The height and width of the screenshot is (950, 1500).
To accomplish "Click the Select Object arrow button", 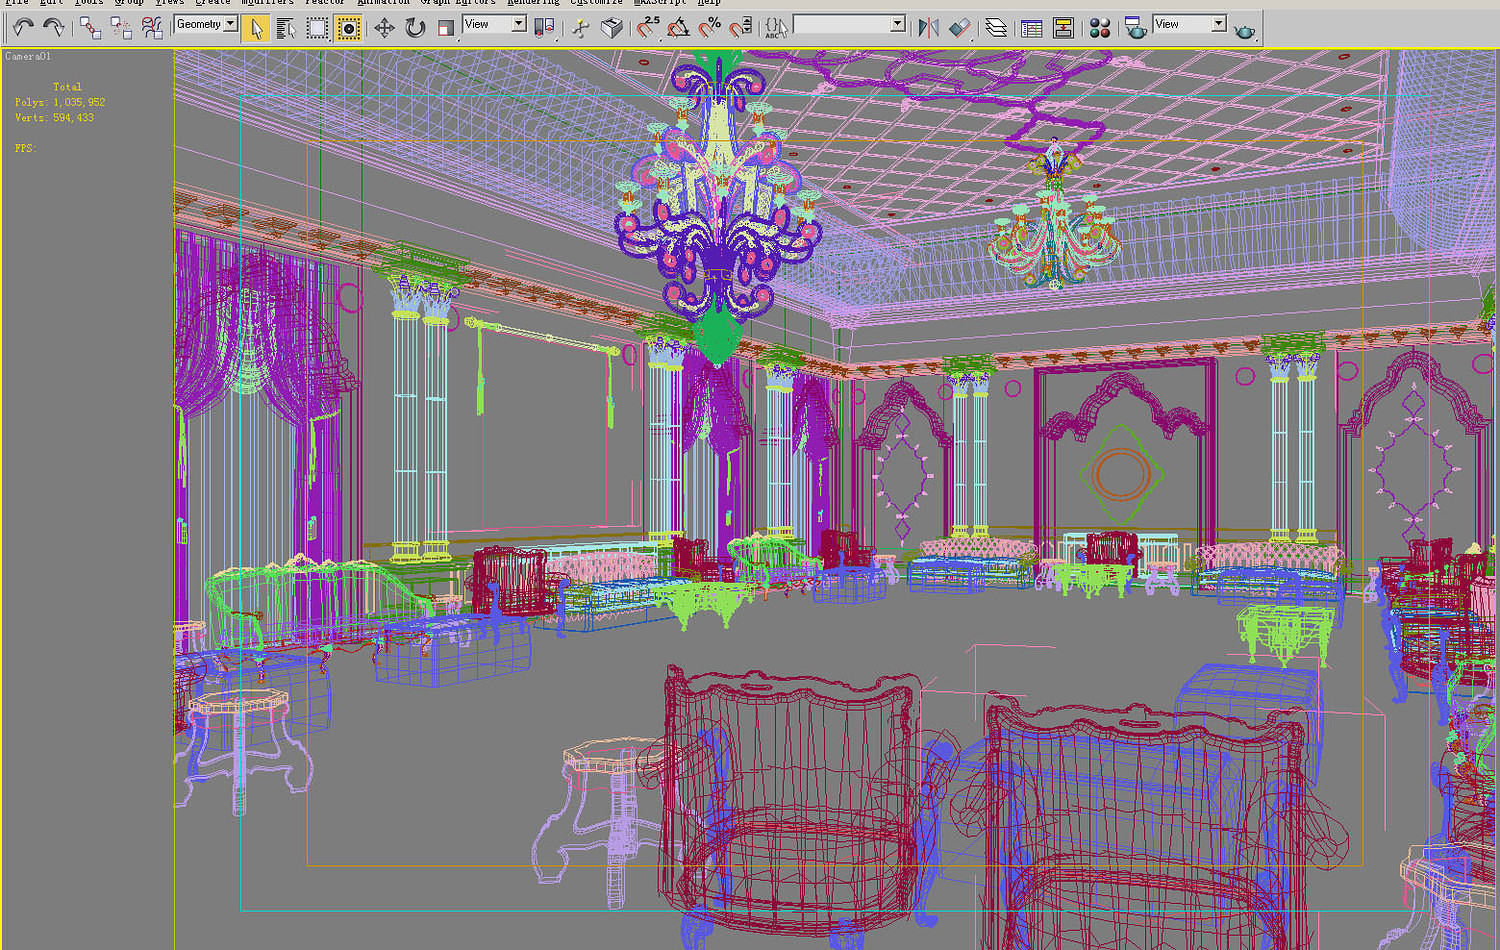I will 256,28.
